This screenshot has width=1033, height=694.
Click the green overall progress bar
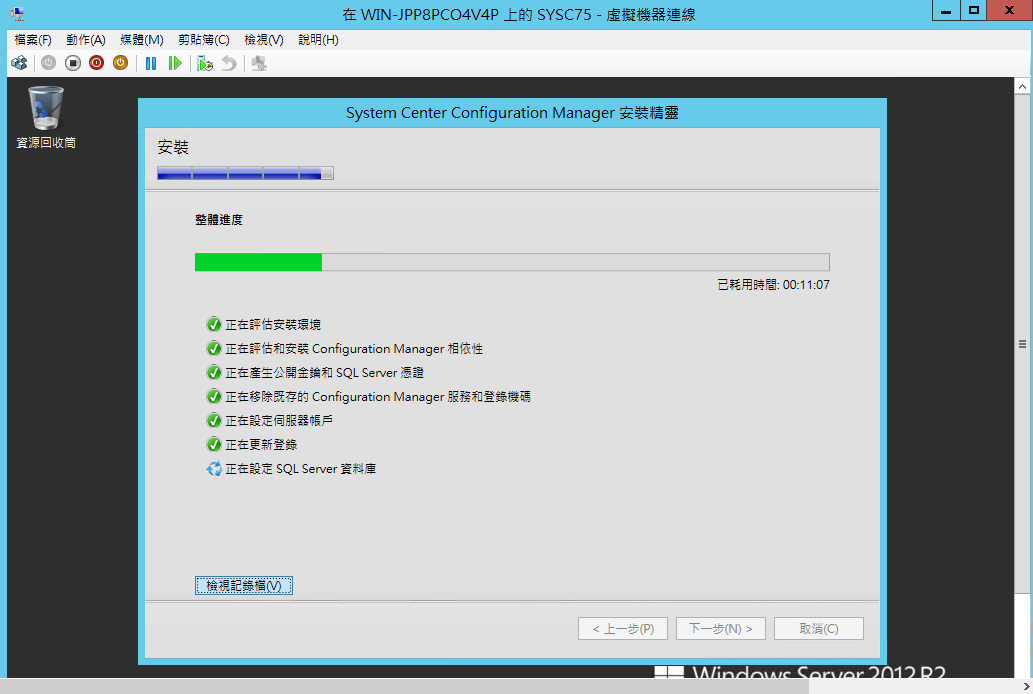click(512, 262)
